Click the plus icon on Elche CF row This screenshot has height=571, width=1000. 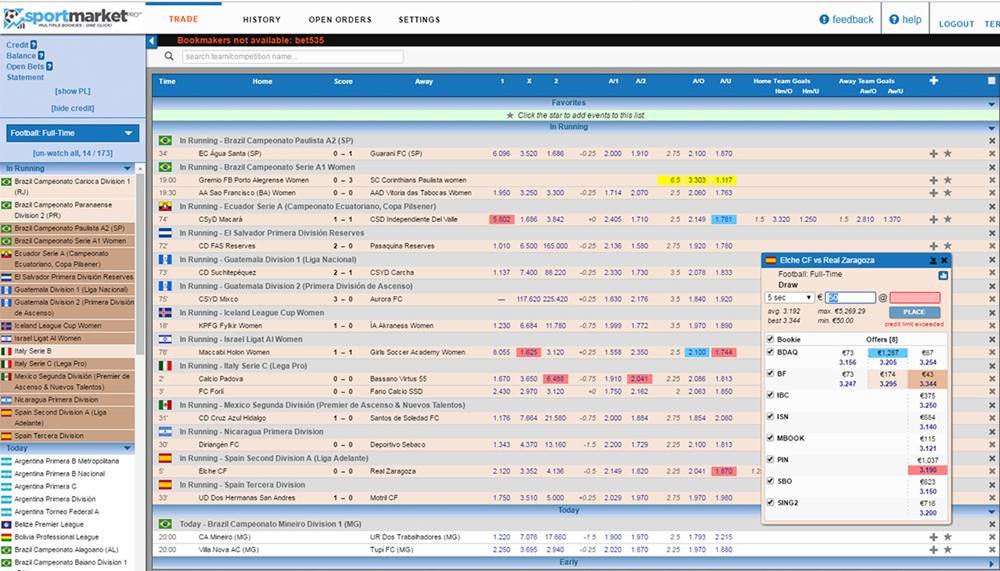933,471
